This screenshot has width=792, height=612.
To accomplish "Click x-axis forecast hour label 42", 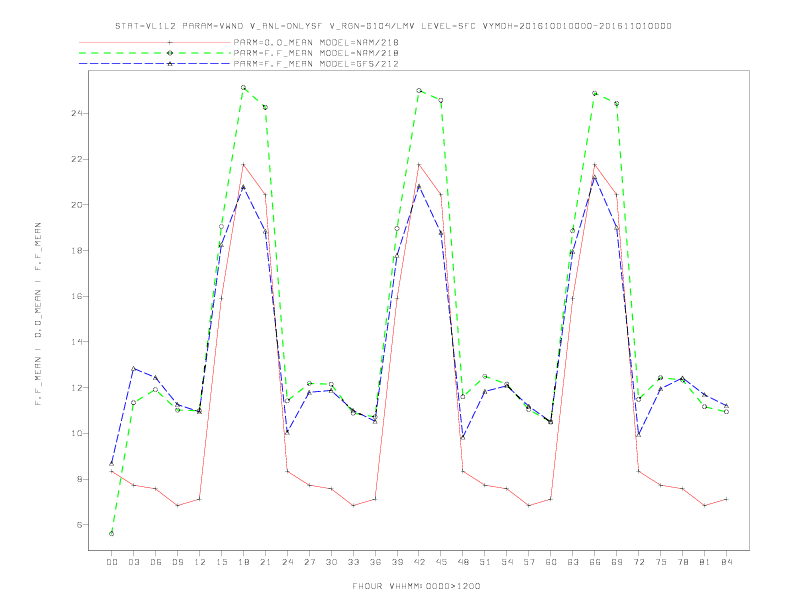I will pyautogui.click(x=419, y=562).
